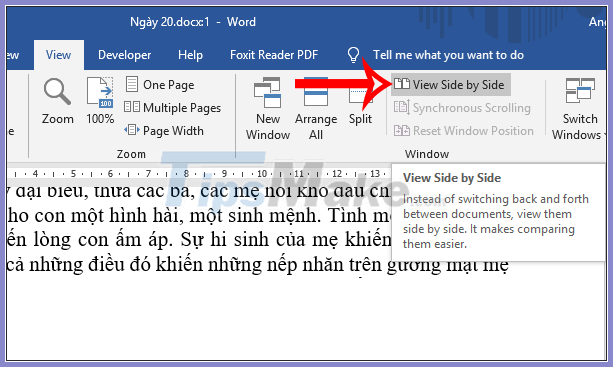
Task: Open a New Window of the document
Action: (268, 109)
